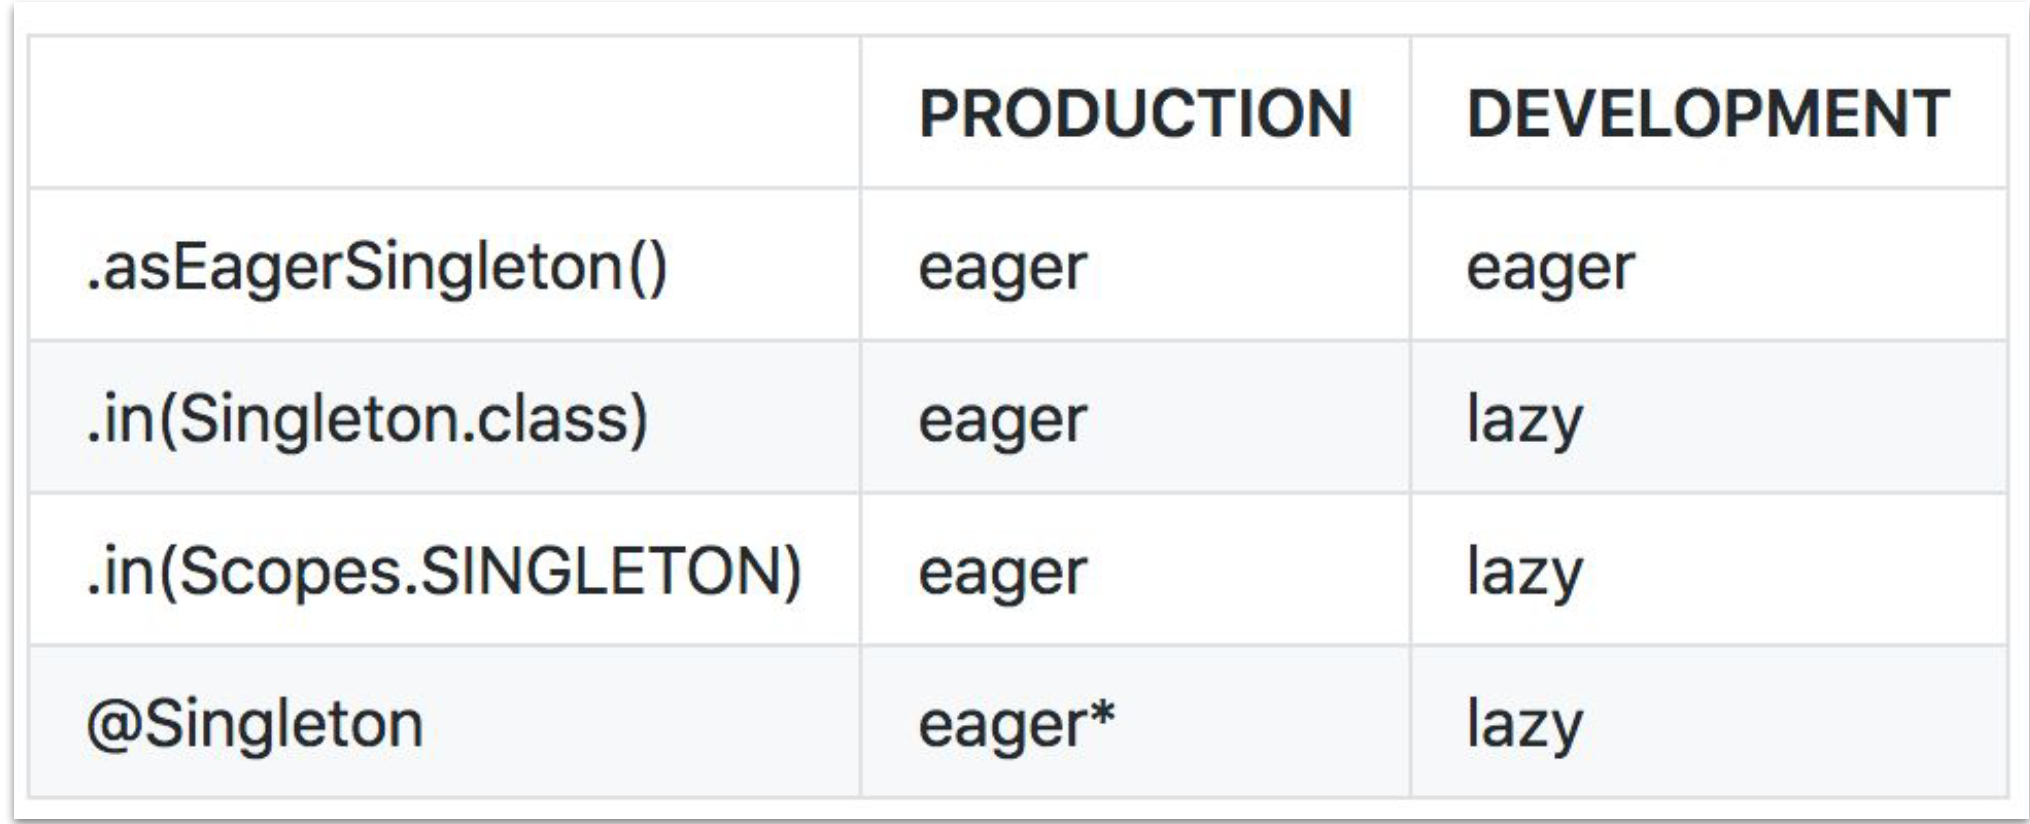The width and height of the screenshot is (2030, 824).
Task: Click the @ symbol in @Singleton label
Action: pyautogui.click(x=114, y=724)
